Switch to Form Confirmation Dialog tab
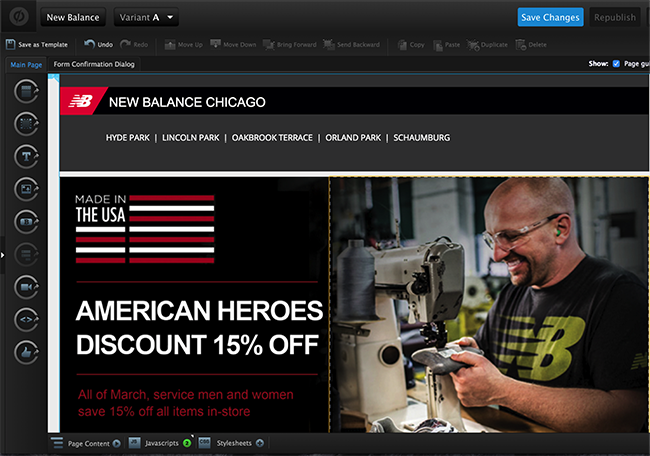Screen dimensions: 650x456 point(94,64)
